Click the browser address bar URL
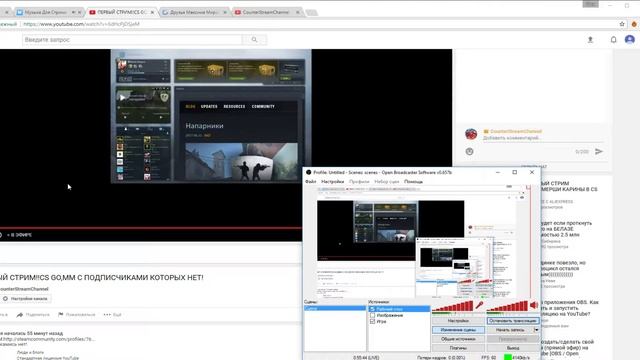 tap(82, 24)
